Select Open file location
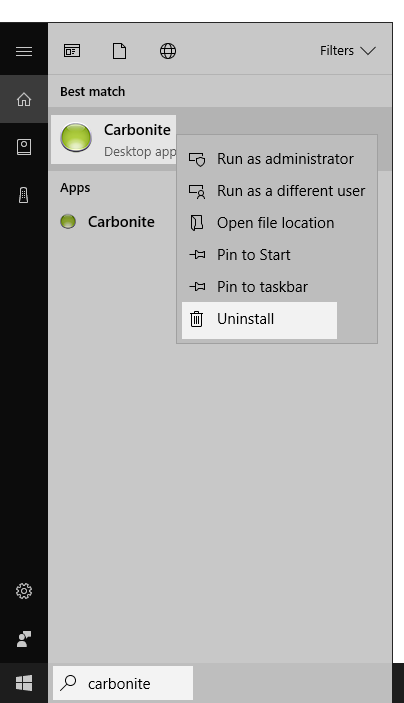The width and height of the screenshot is (404, 703). 277,223
